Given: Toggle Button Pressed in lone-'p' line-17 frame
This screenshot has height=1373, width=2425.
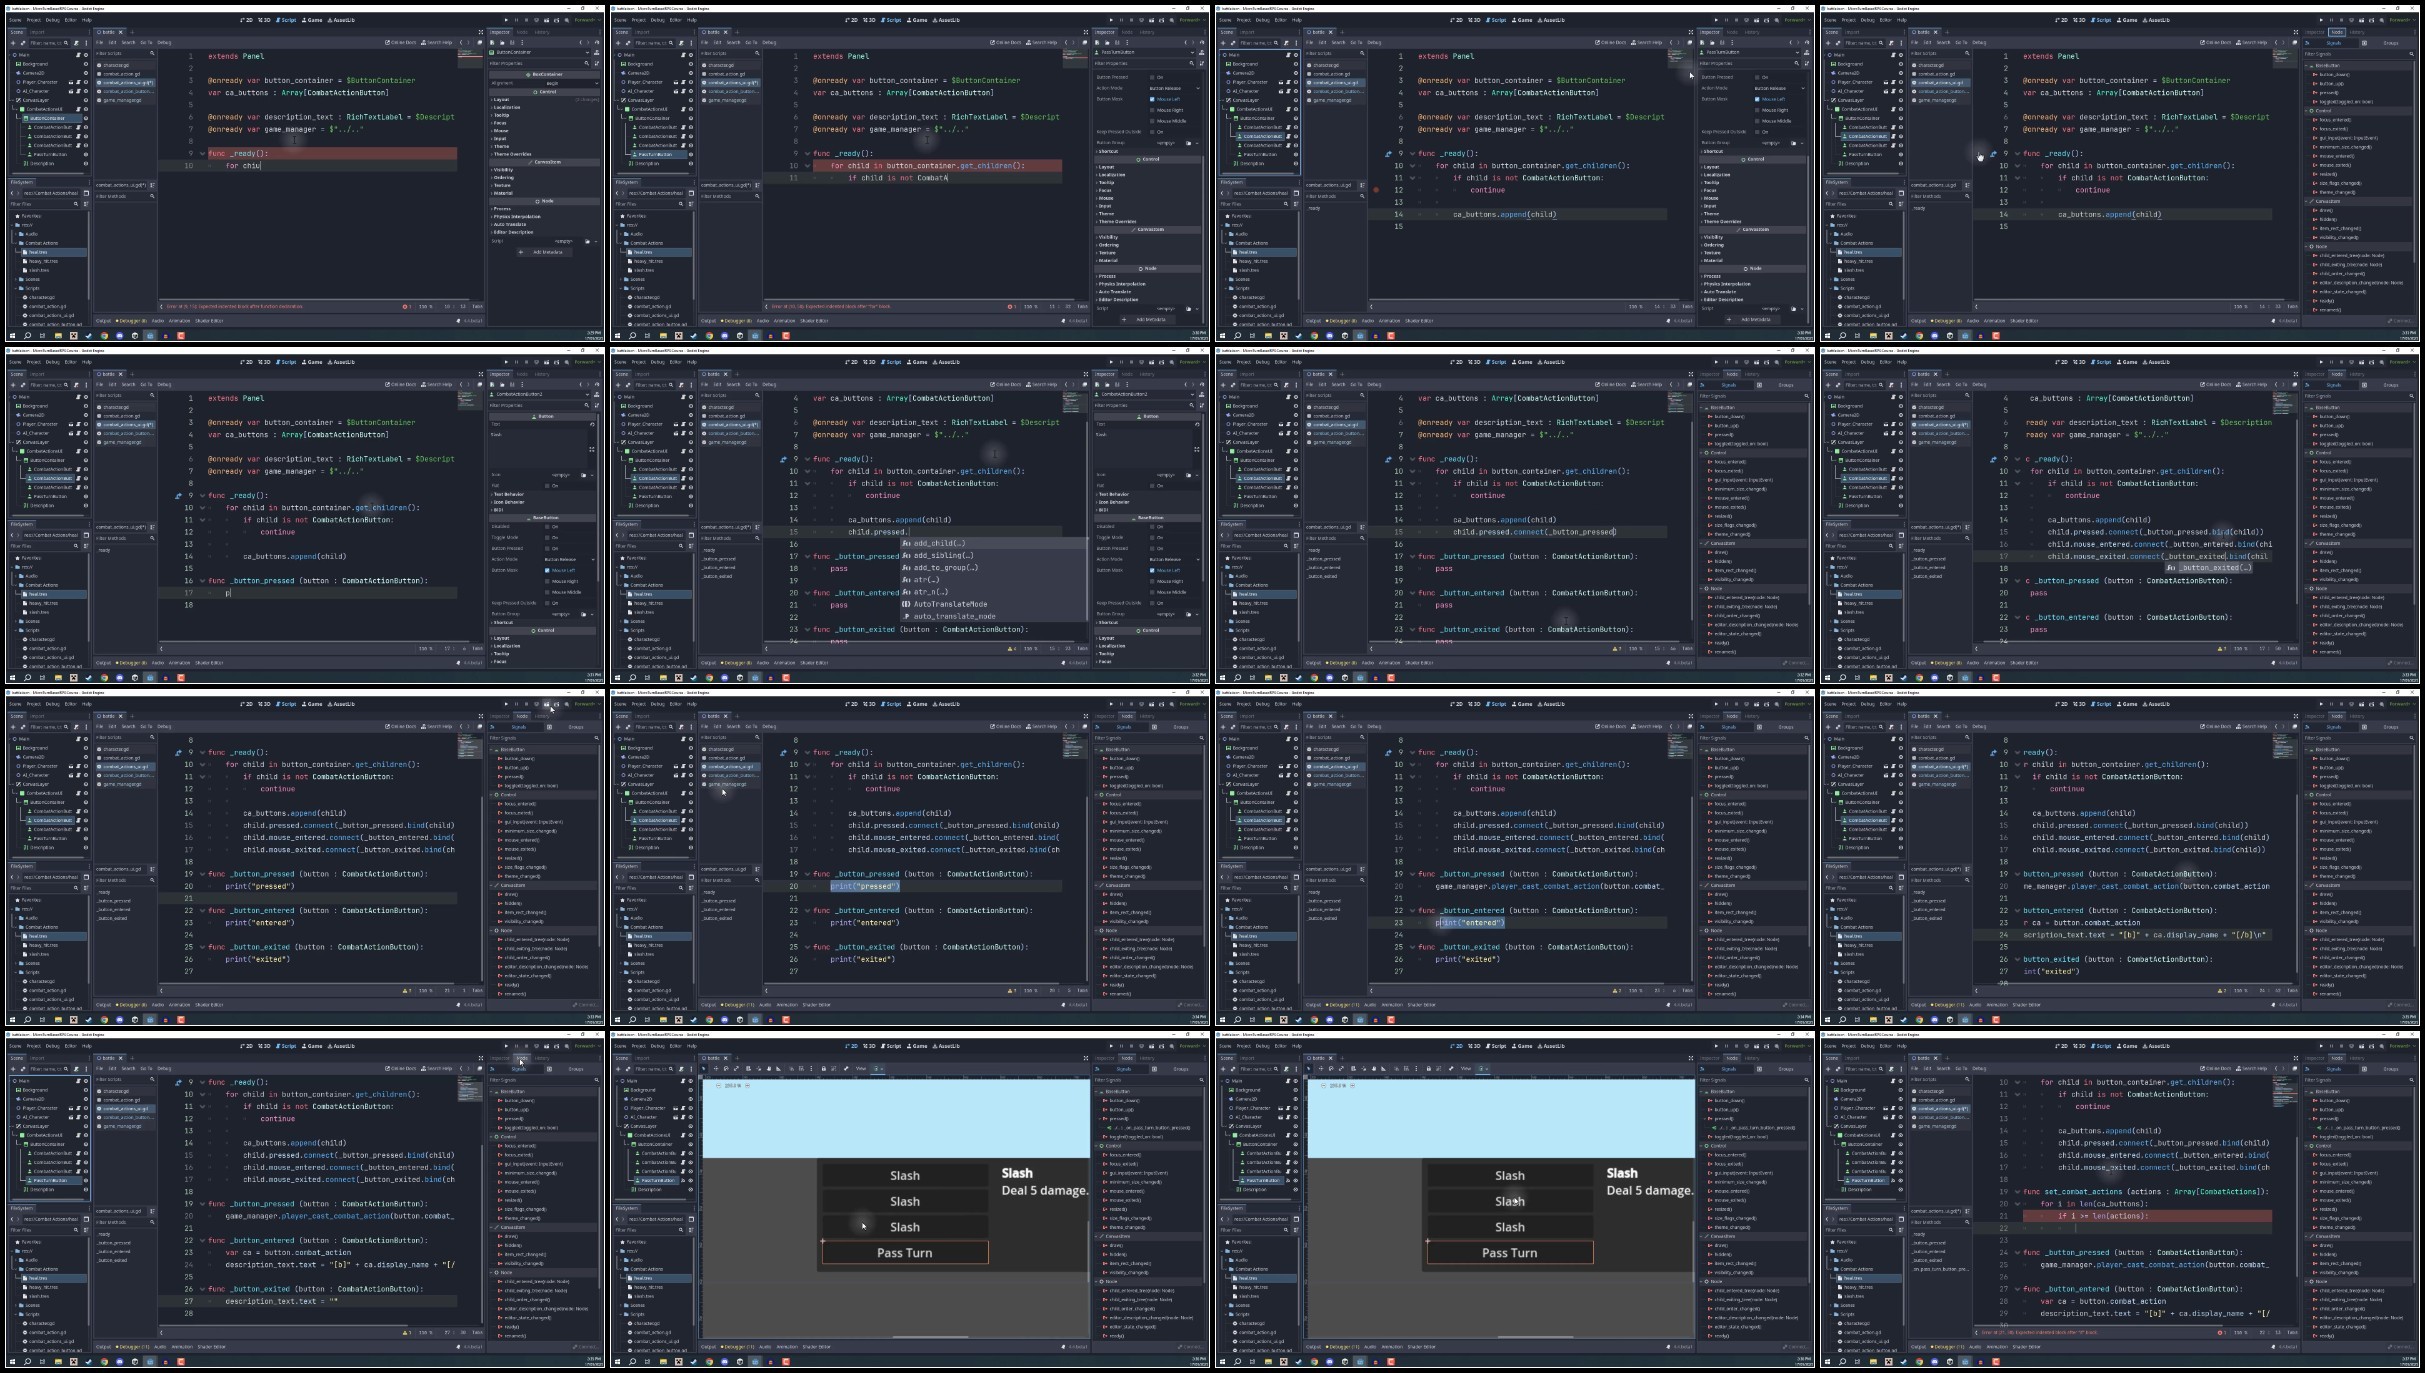Looking at the screenshot, I should (x=547, y=548).
